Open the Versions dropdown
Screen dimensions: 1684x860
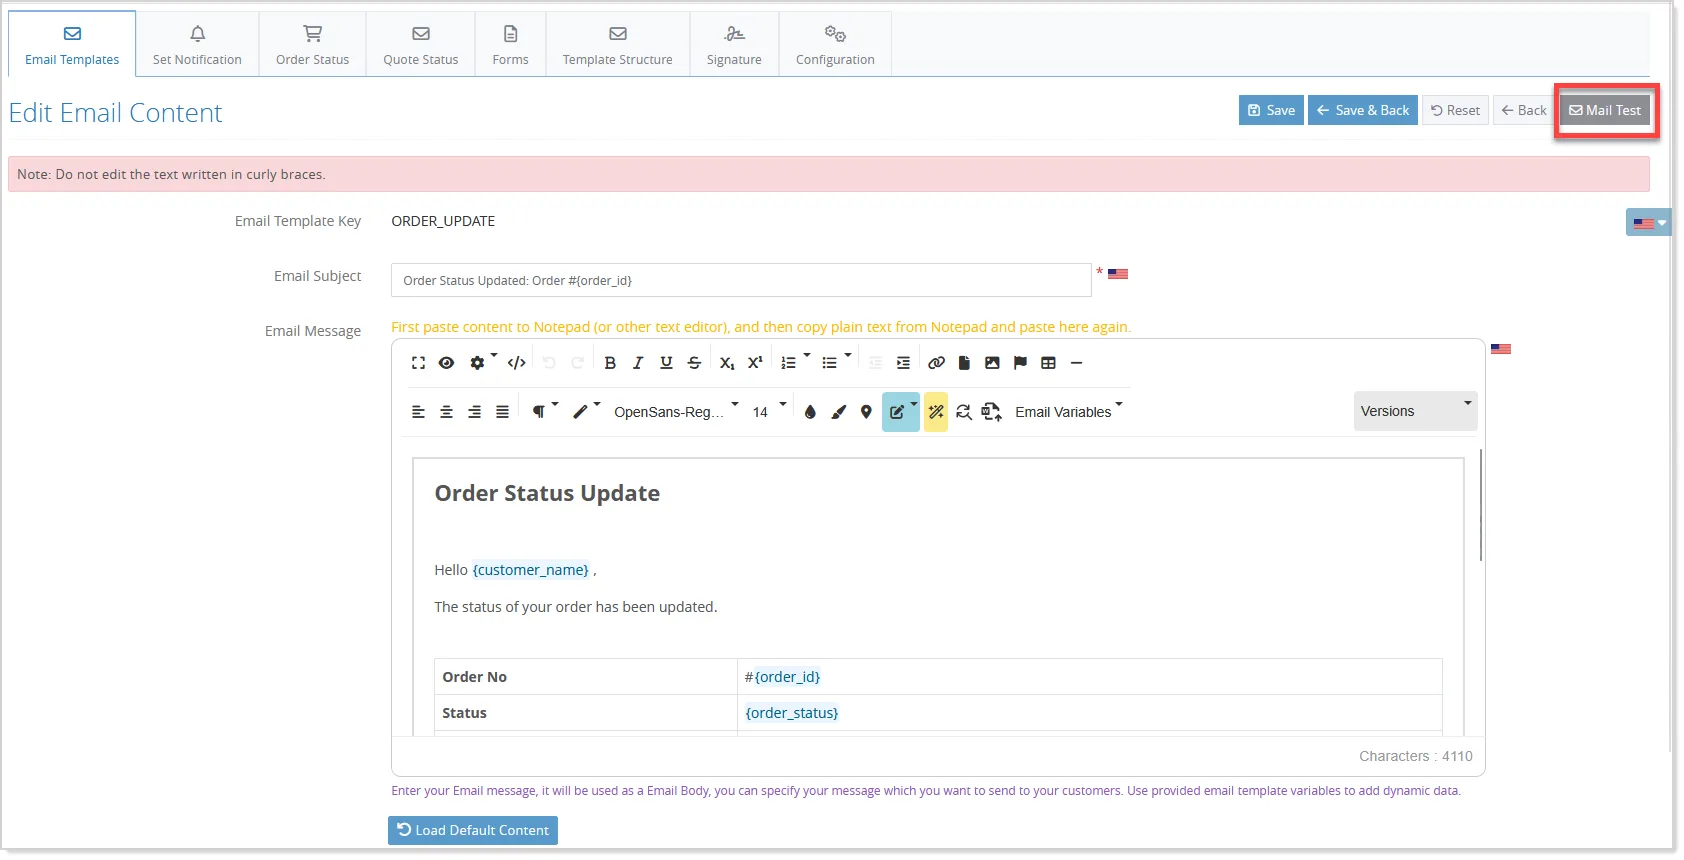pos(1415,411)
